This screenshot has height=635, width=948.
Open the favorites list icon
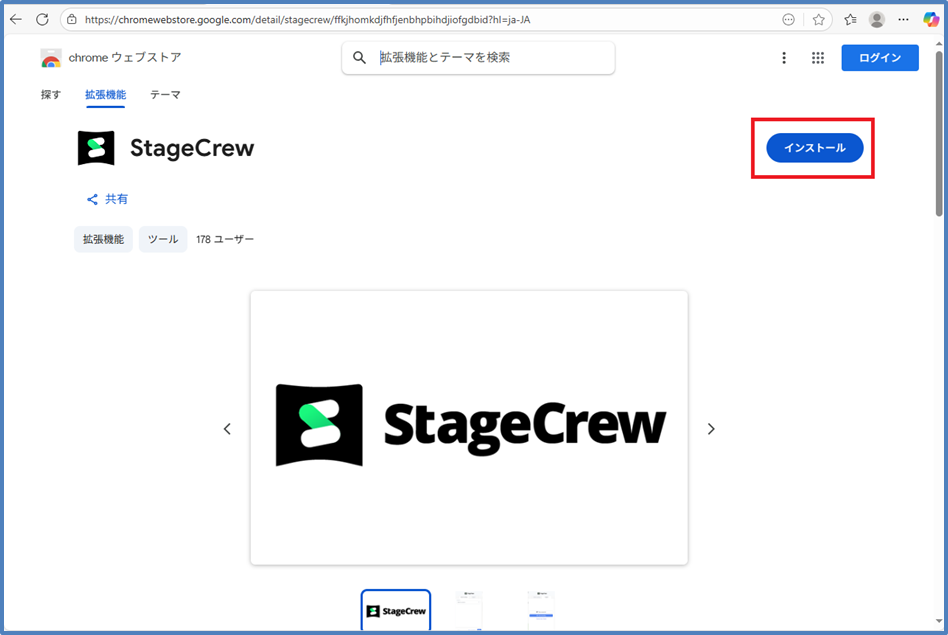coord(851,19)
